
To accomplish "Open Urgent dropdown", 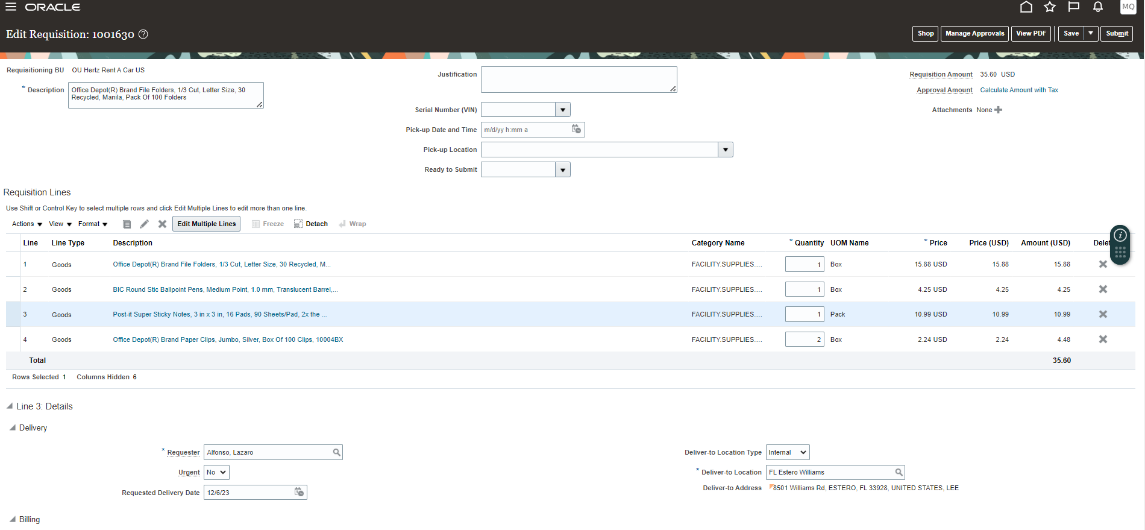I will coord(217,472).
